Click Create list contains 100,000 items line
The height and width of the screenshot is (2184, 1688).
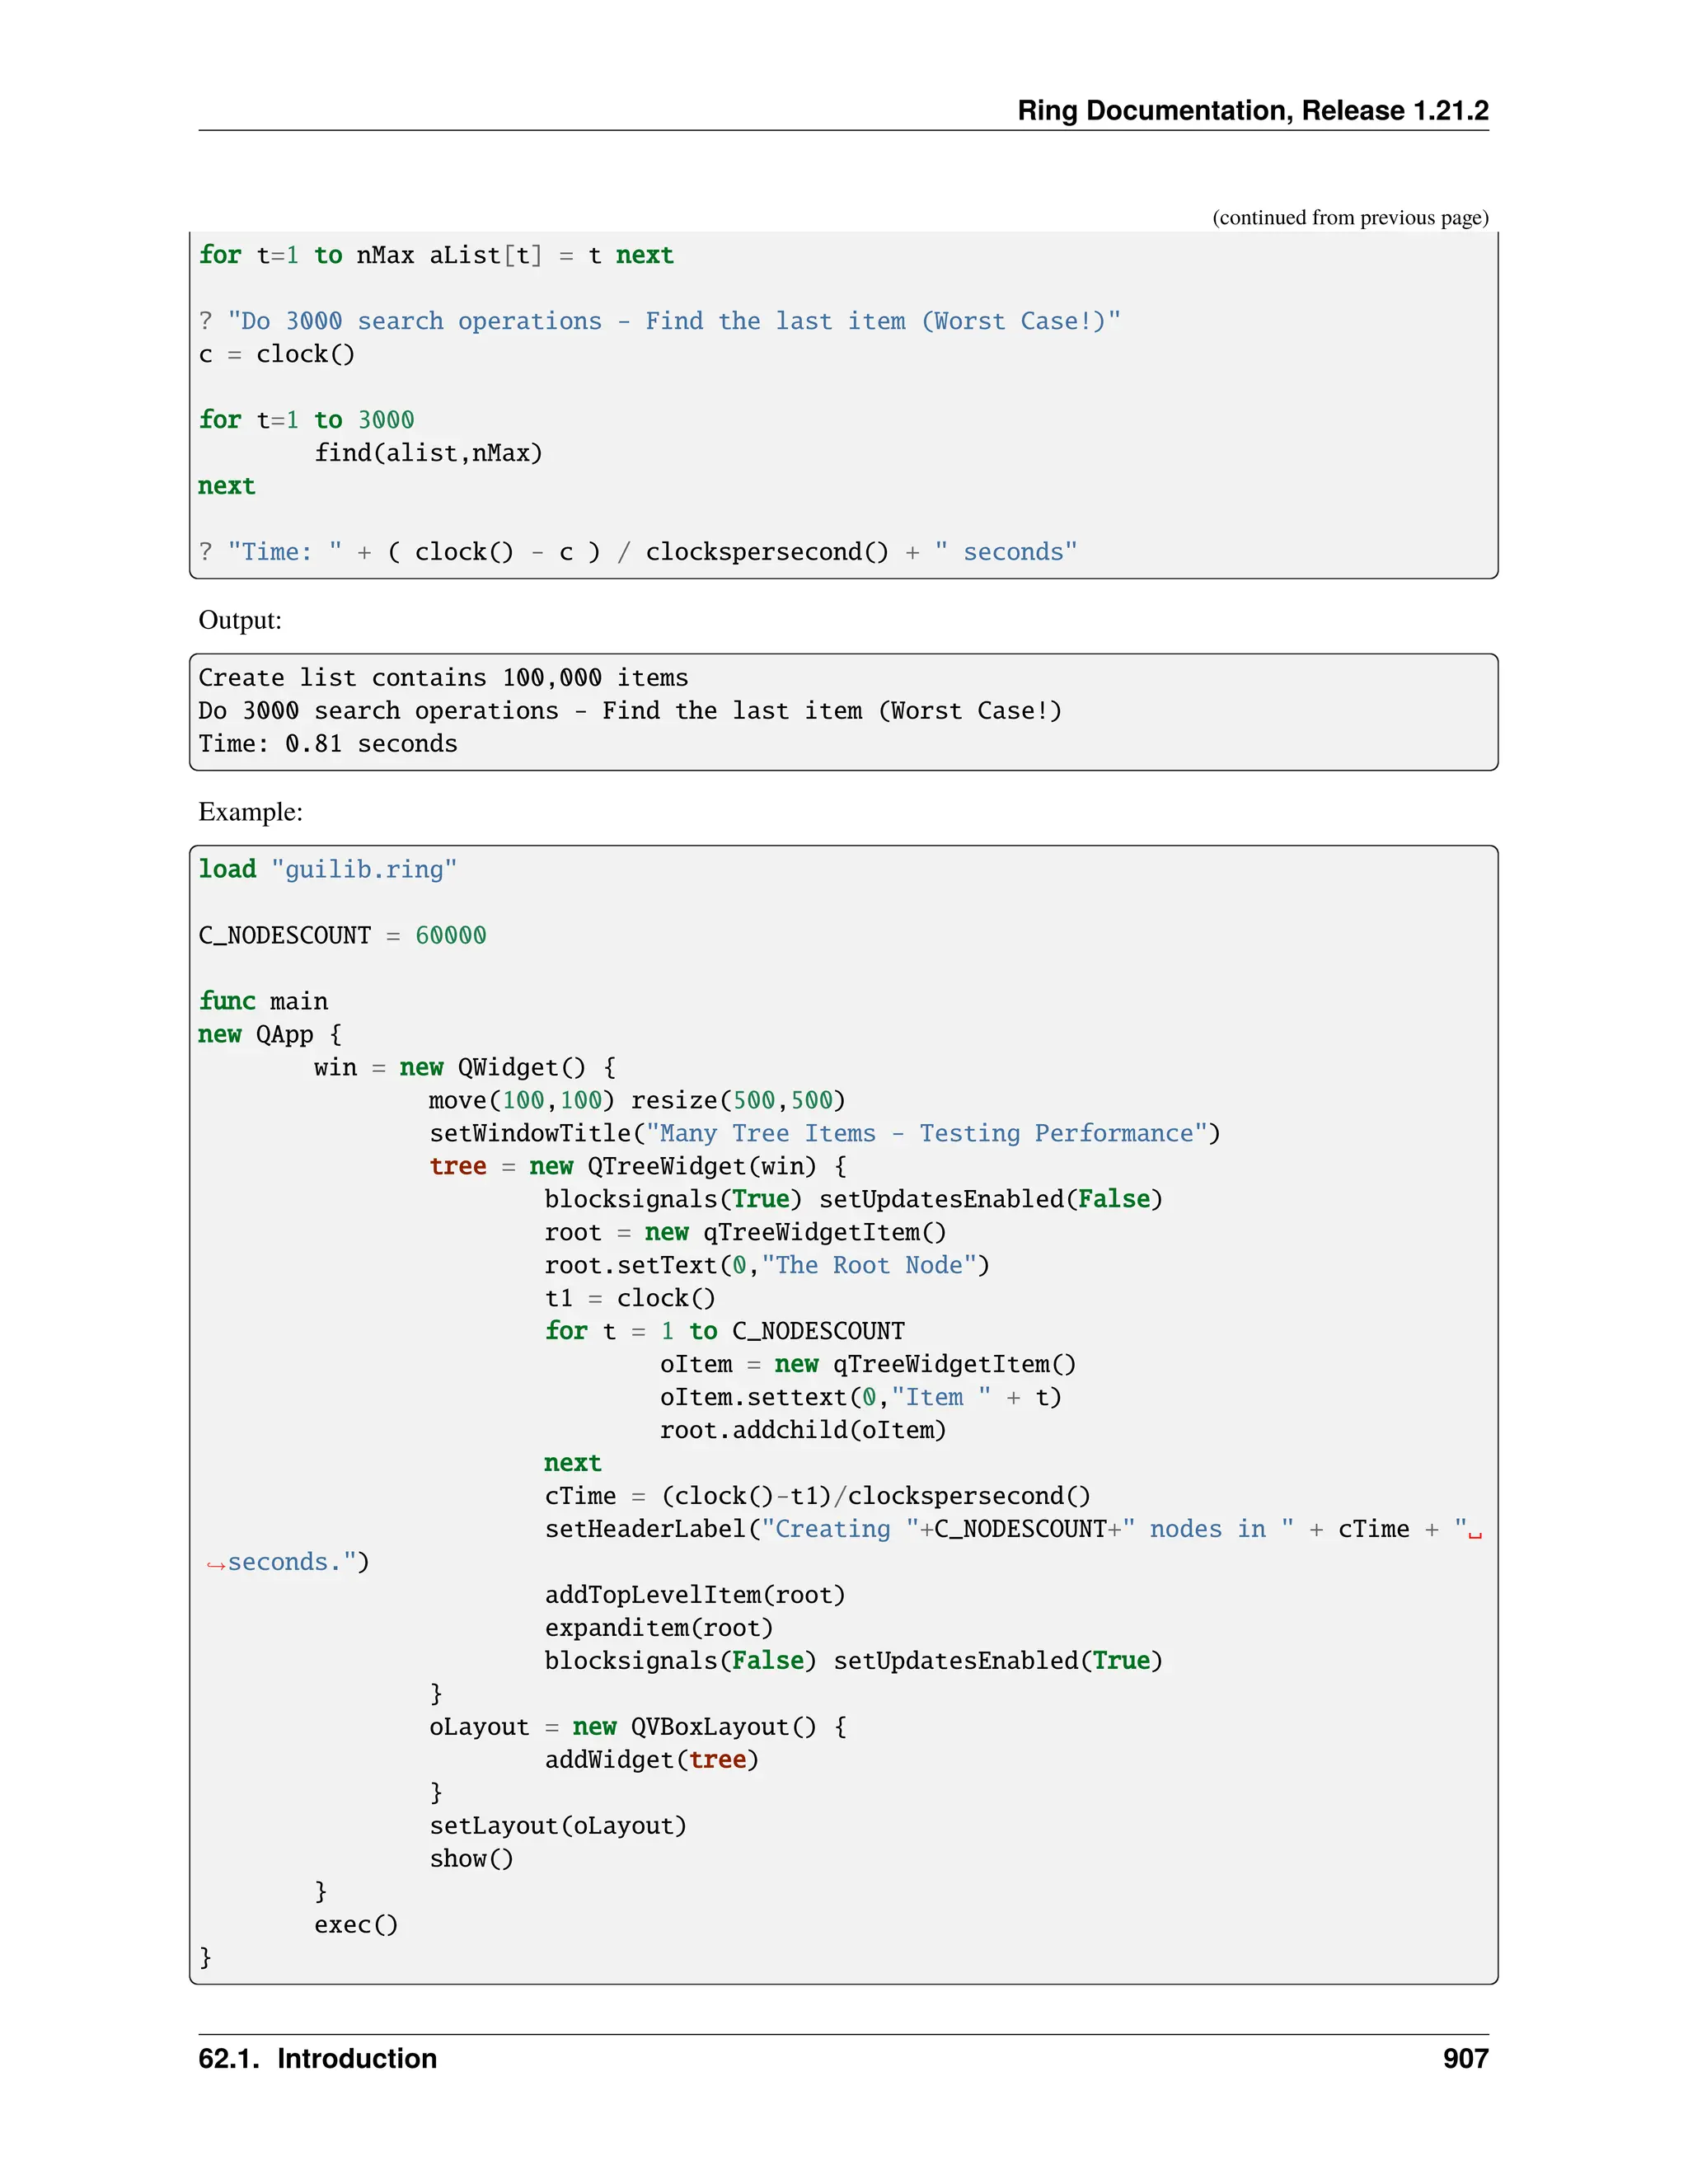443,677
